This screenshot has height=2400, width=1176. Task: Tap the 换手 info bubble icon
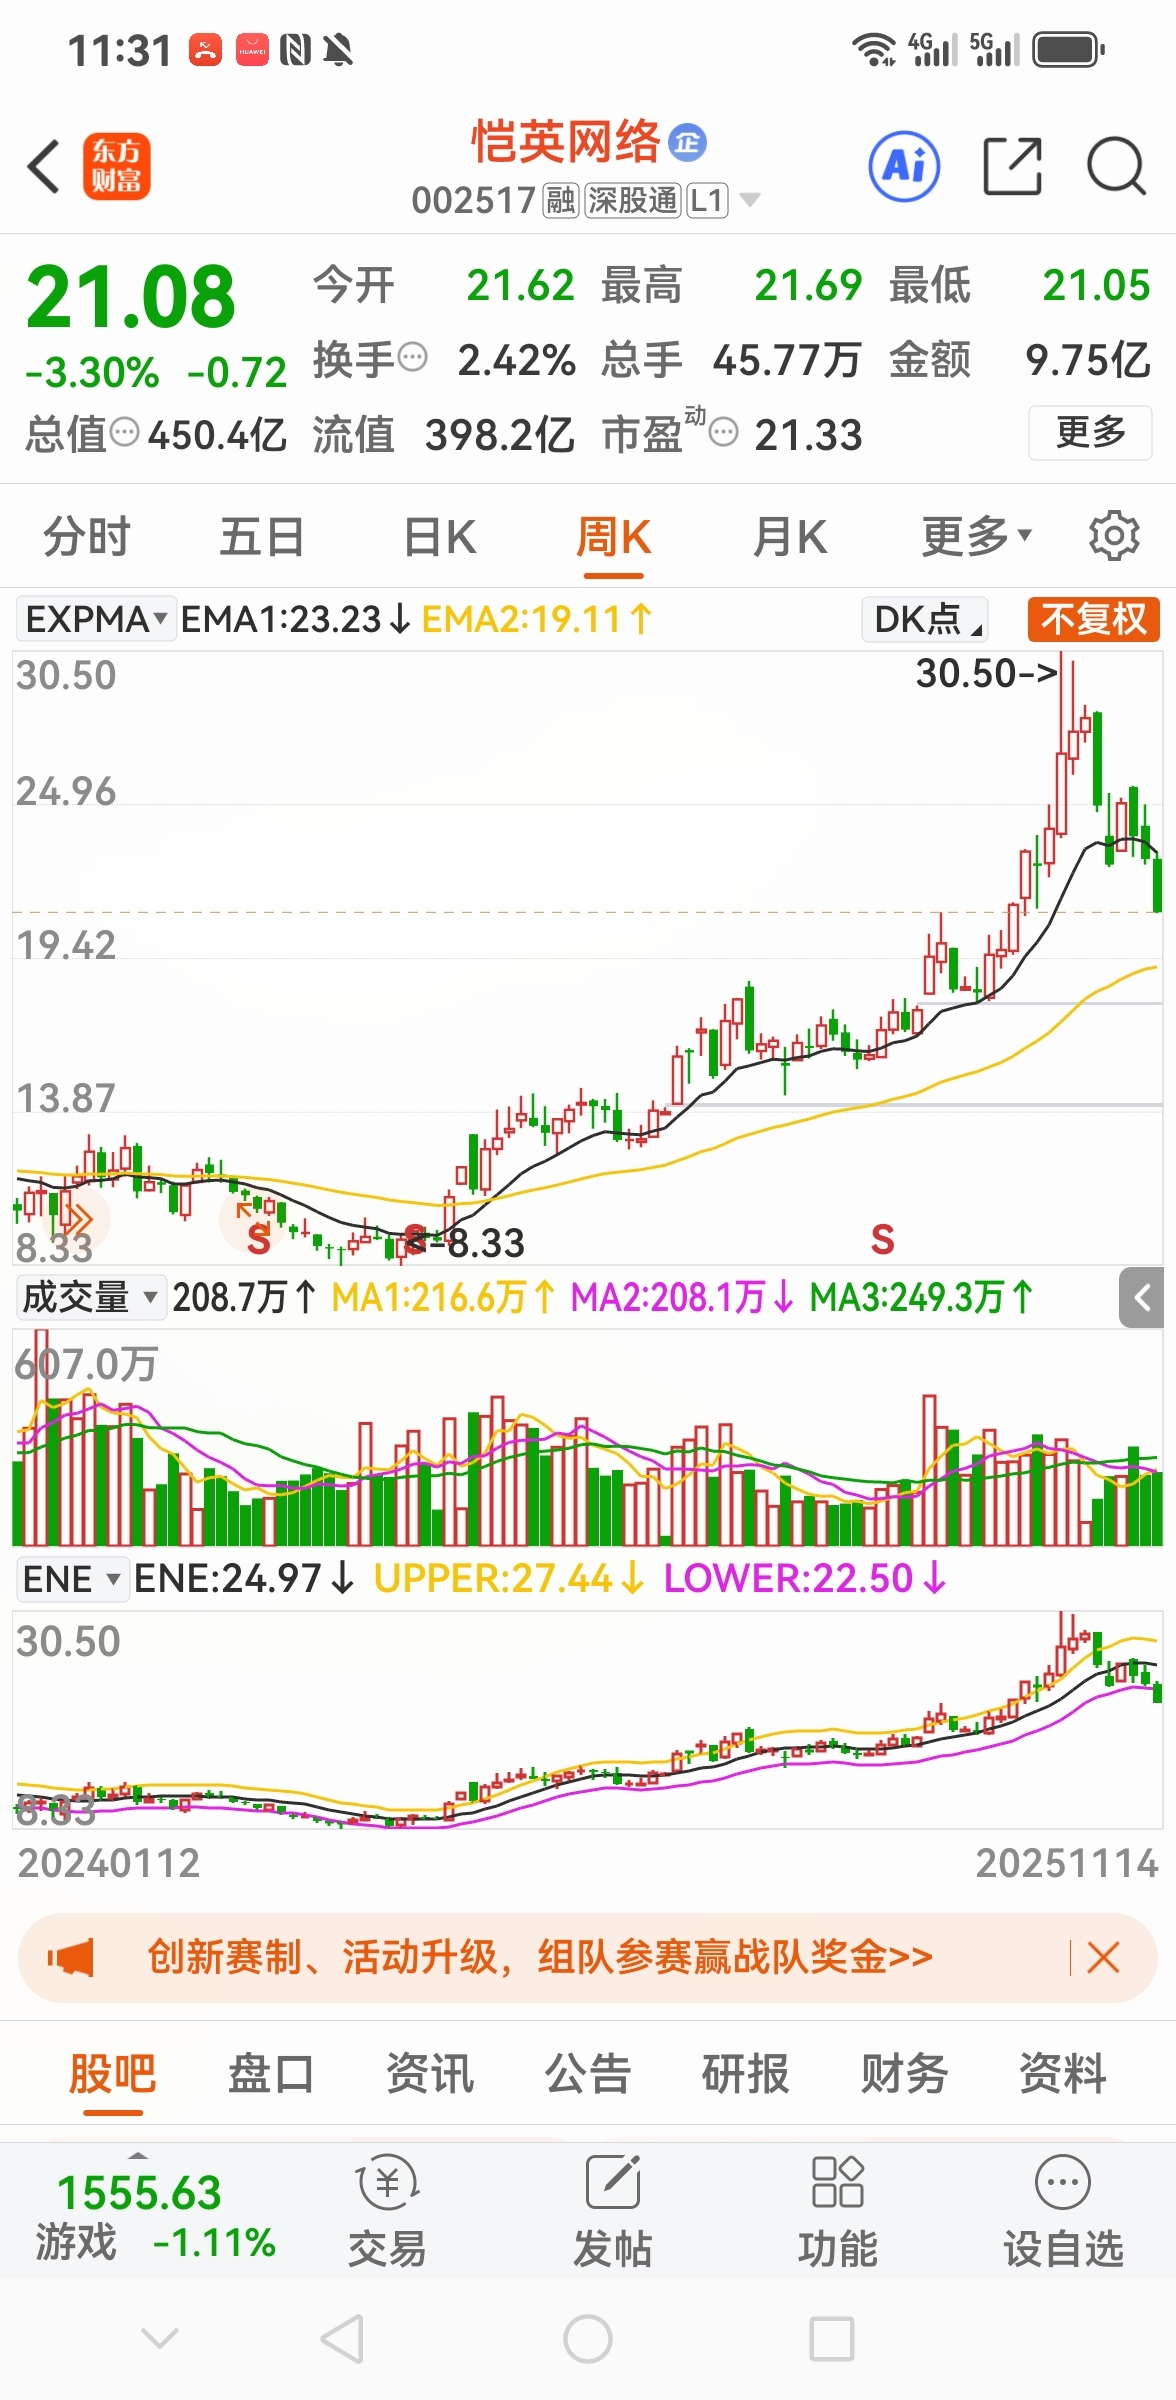tap(412, 357)
